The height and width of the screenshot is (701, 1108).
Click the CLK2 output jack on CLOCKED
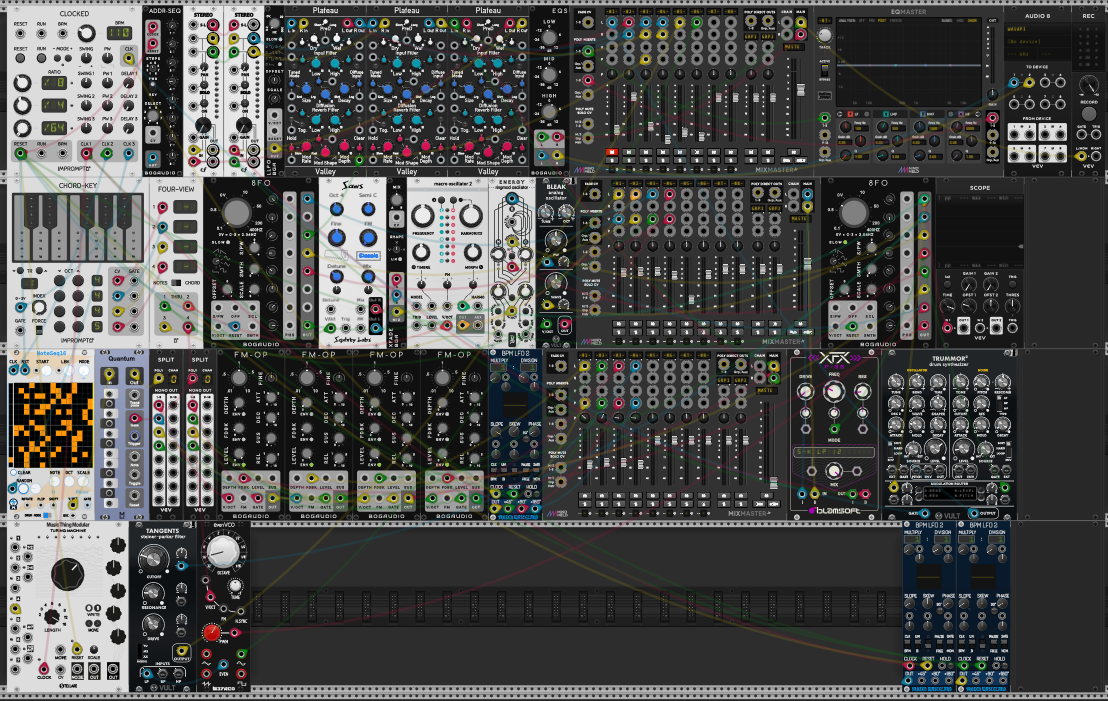(107, 153)
